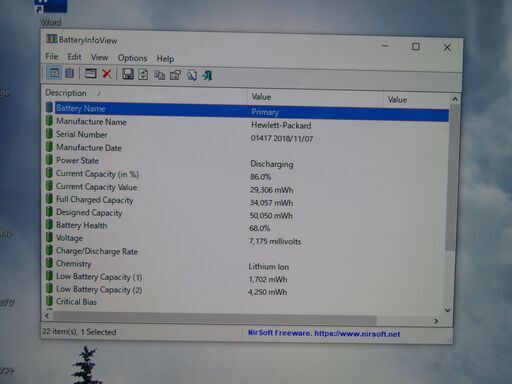Click battery icon beside Power State
Image resolution: width=512 pixels, height=384 pixels.
pyautogui.click(x=49, y=159)
